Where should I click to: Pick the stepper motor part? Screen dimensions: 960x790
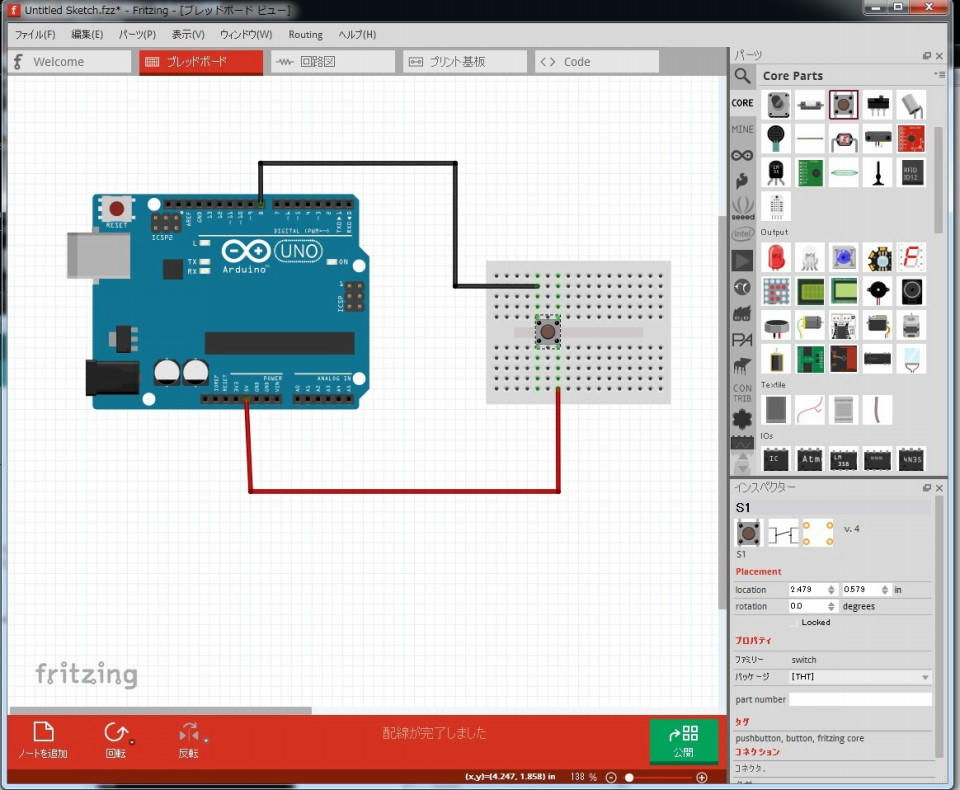click(911, 325)
